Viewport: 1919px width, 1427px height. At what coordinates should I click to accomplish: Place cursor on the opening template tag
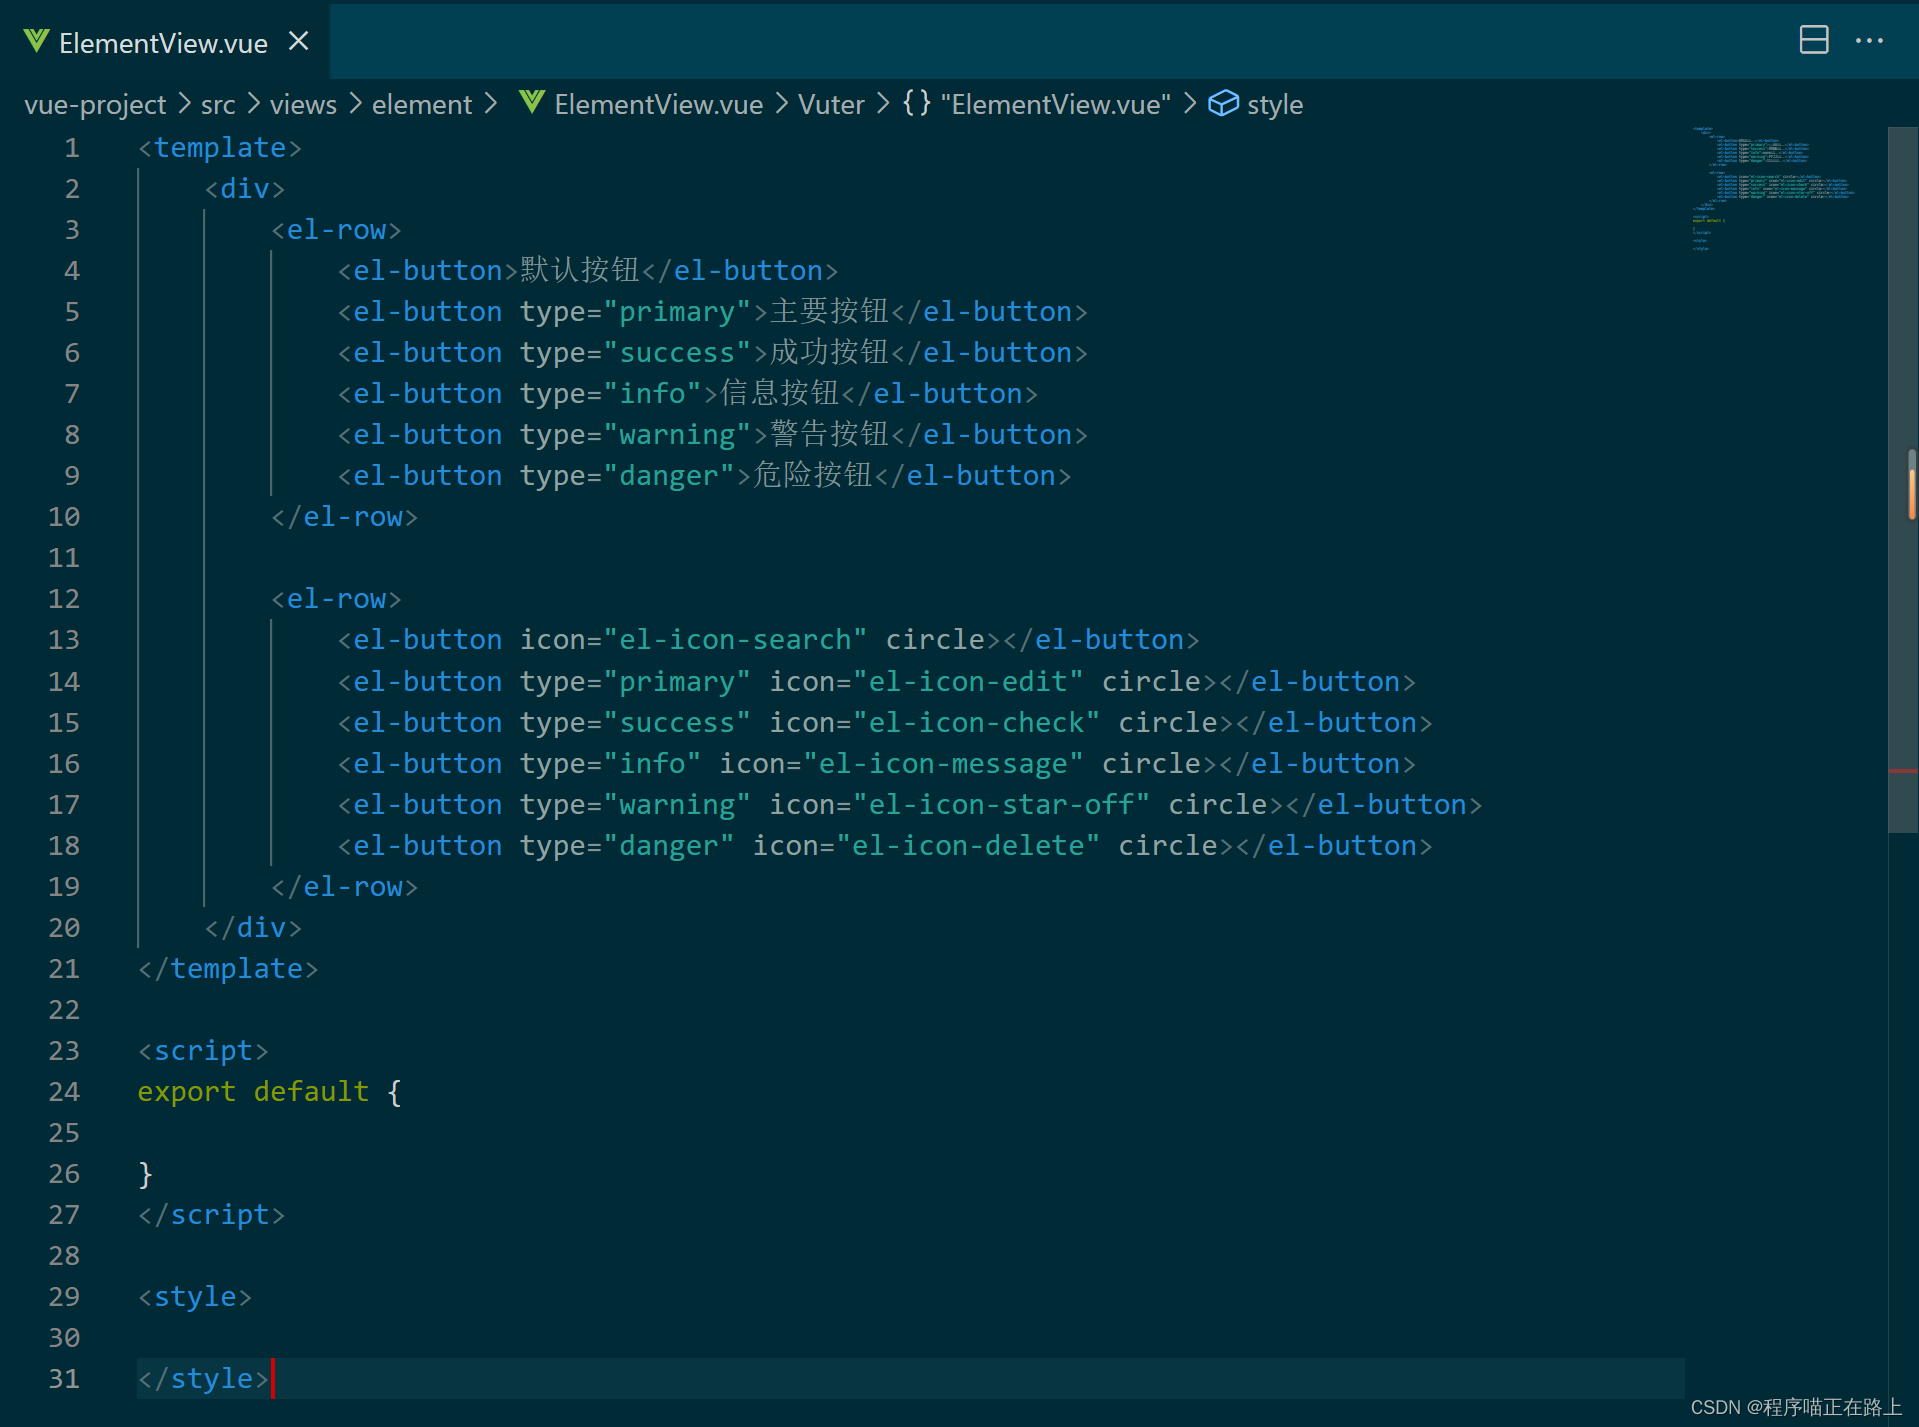tap(219, 148)
